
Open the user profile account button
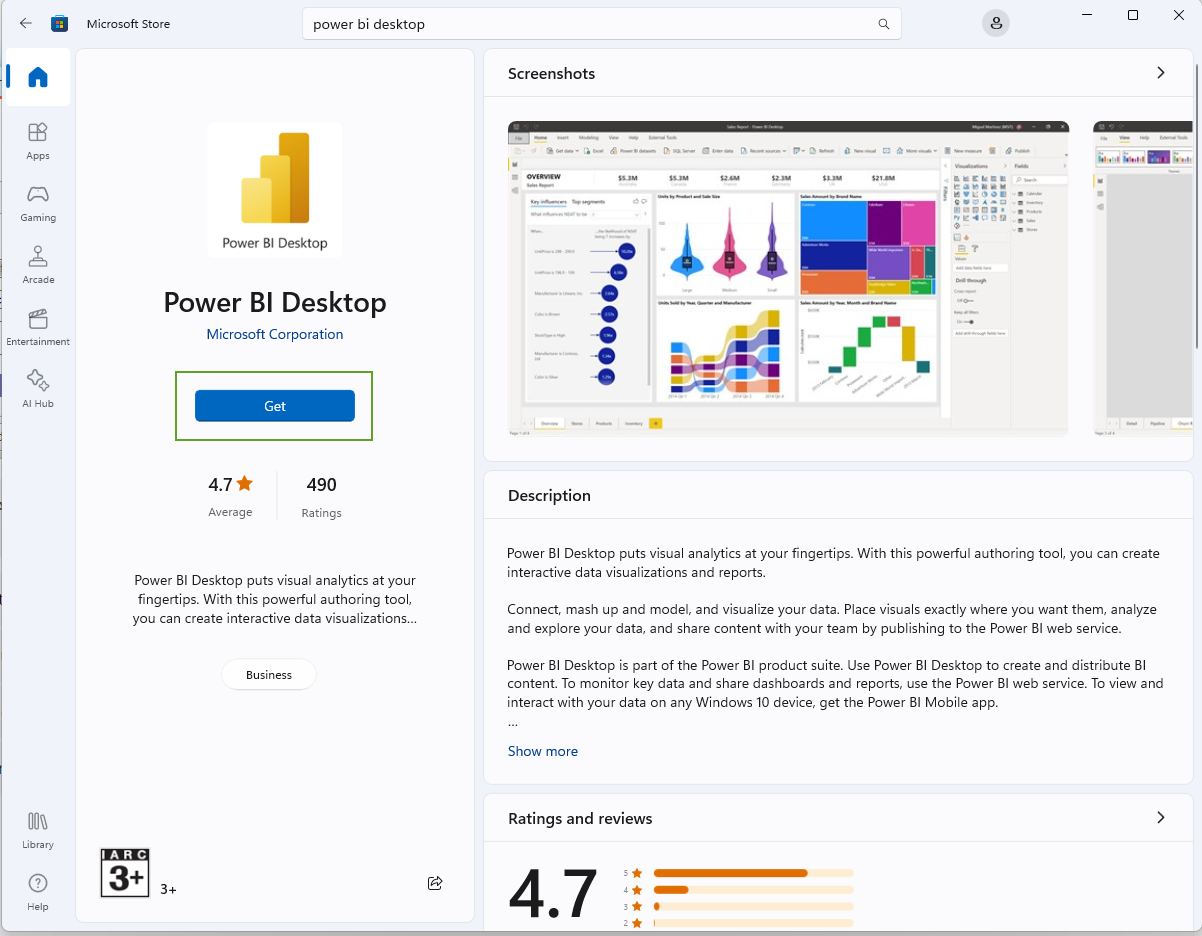pos(995,24)
